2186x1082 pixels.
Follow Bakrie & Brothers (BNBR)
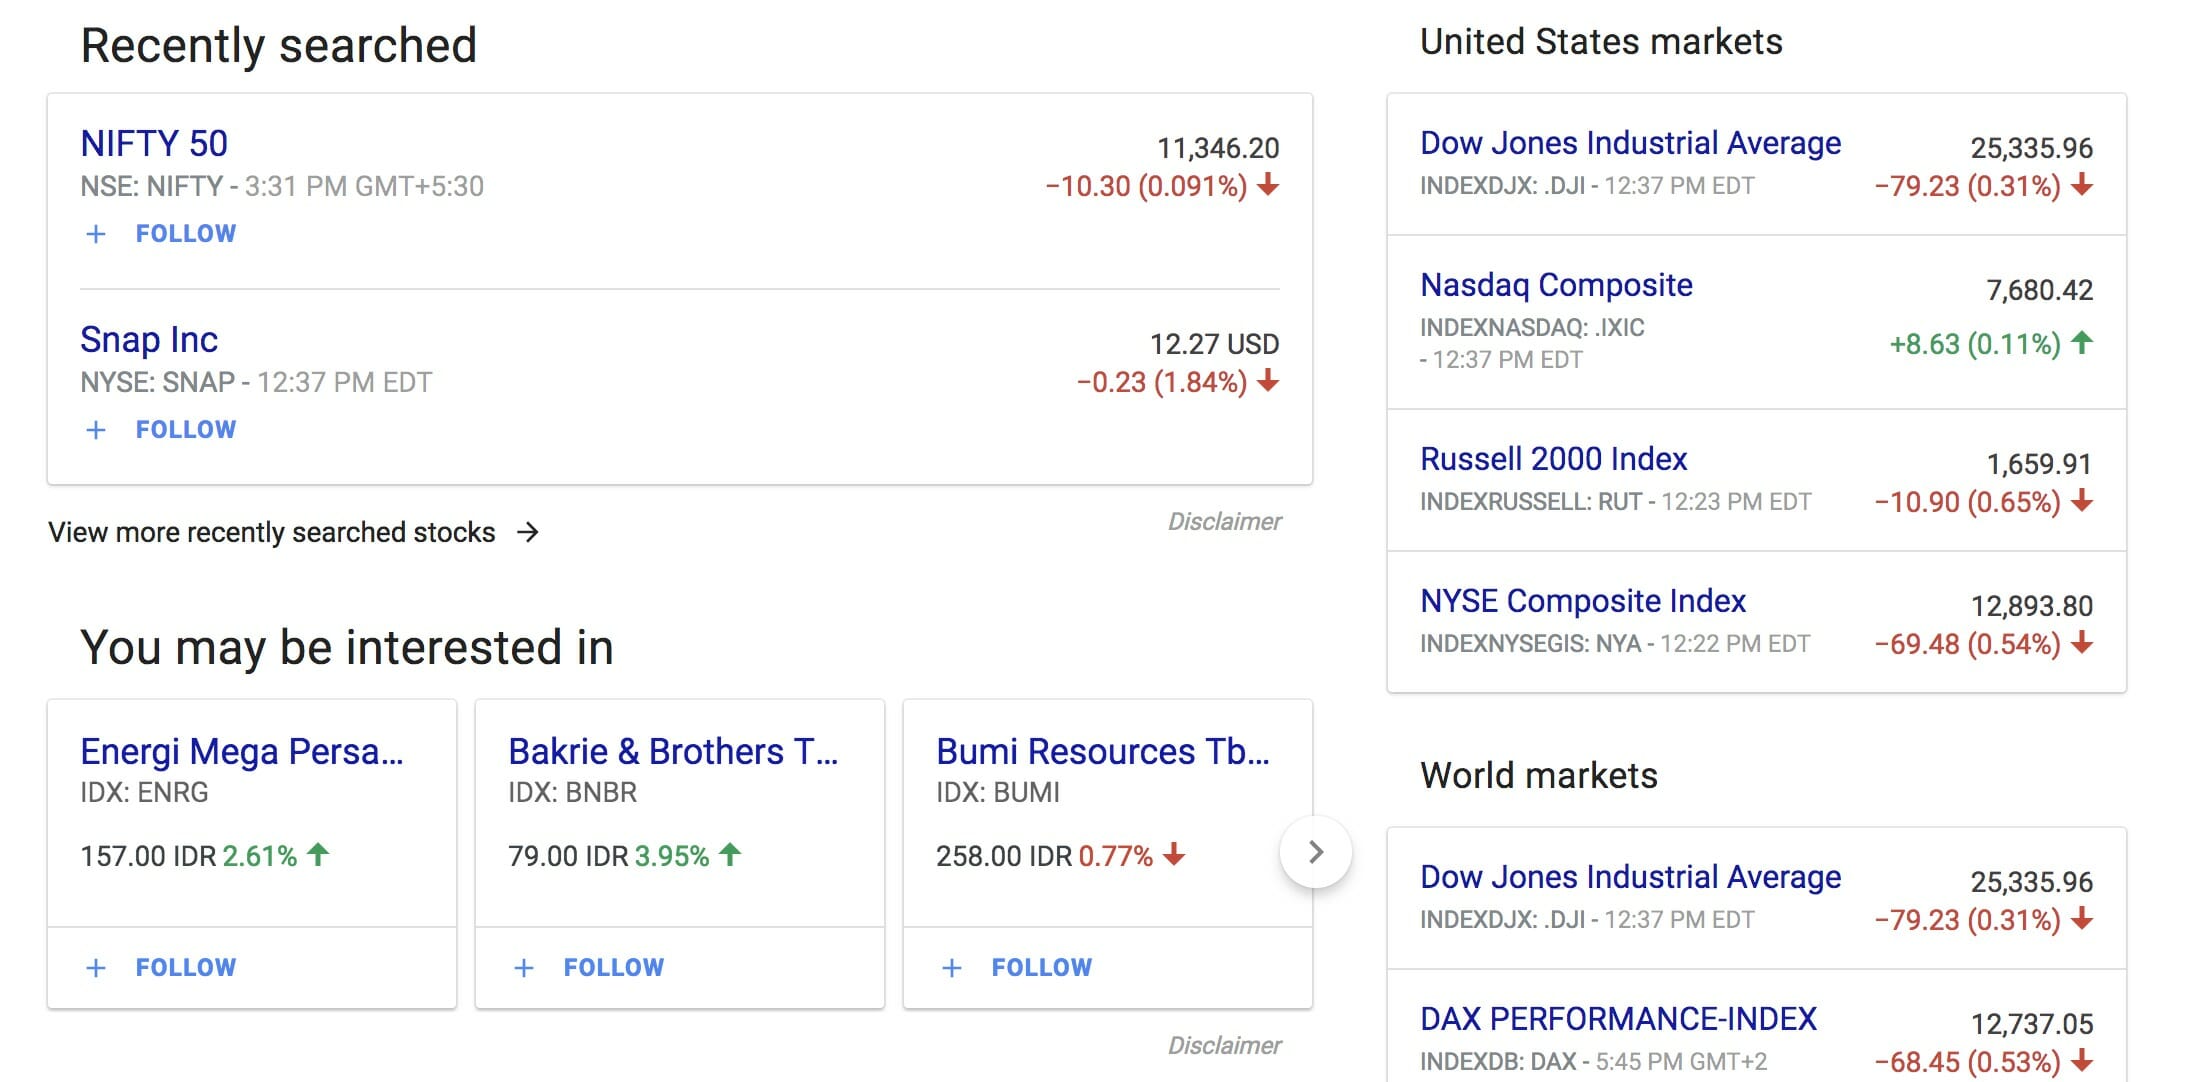(x=614, y=968)
